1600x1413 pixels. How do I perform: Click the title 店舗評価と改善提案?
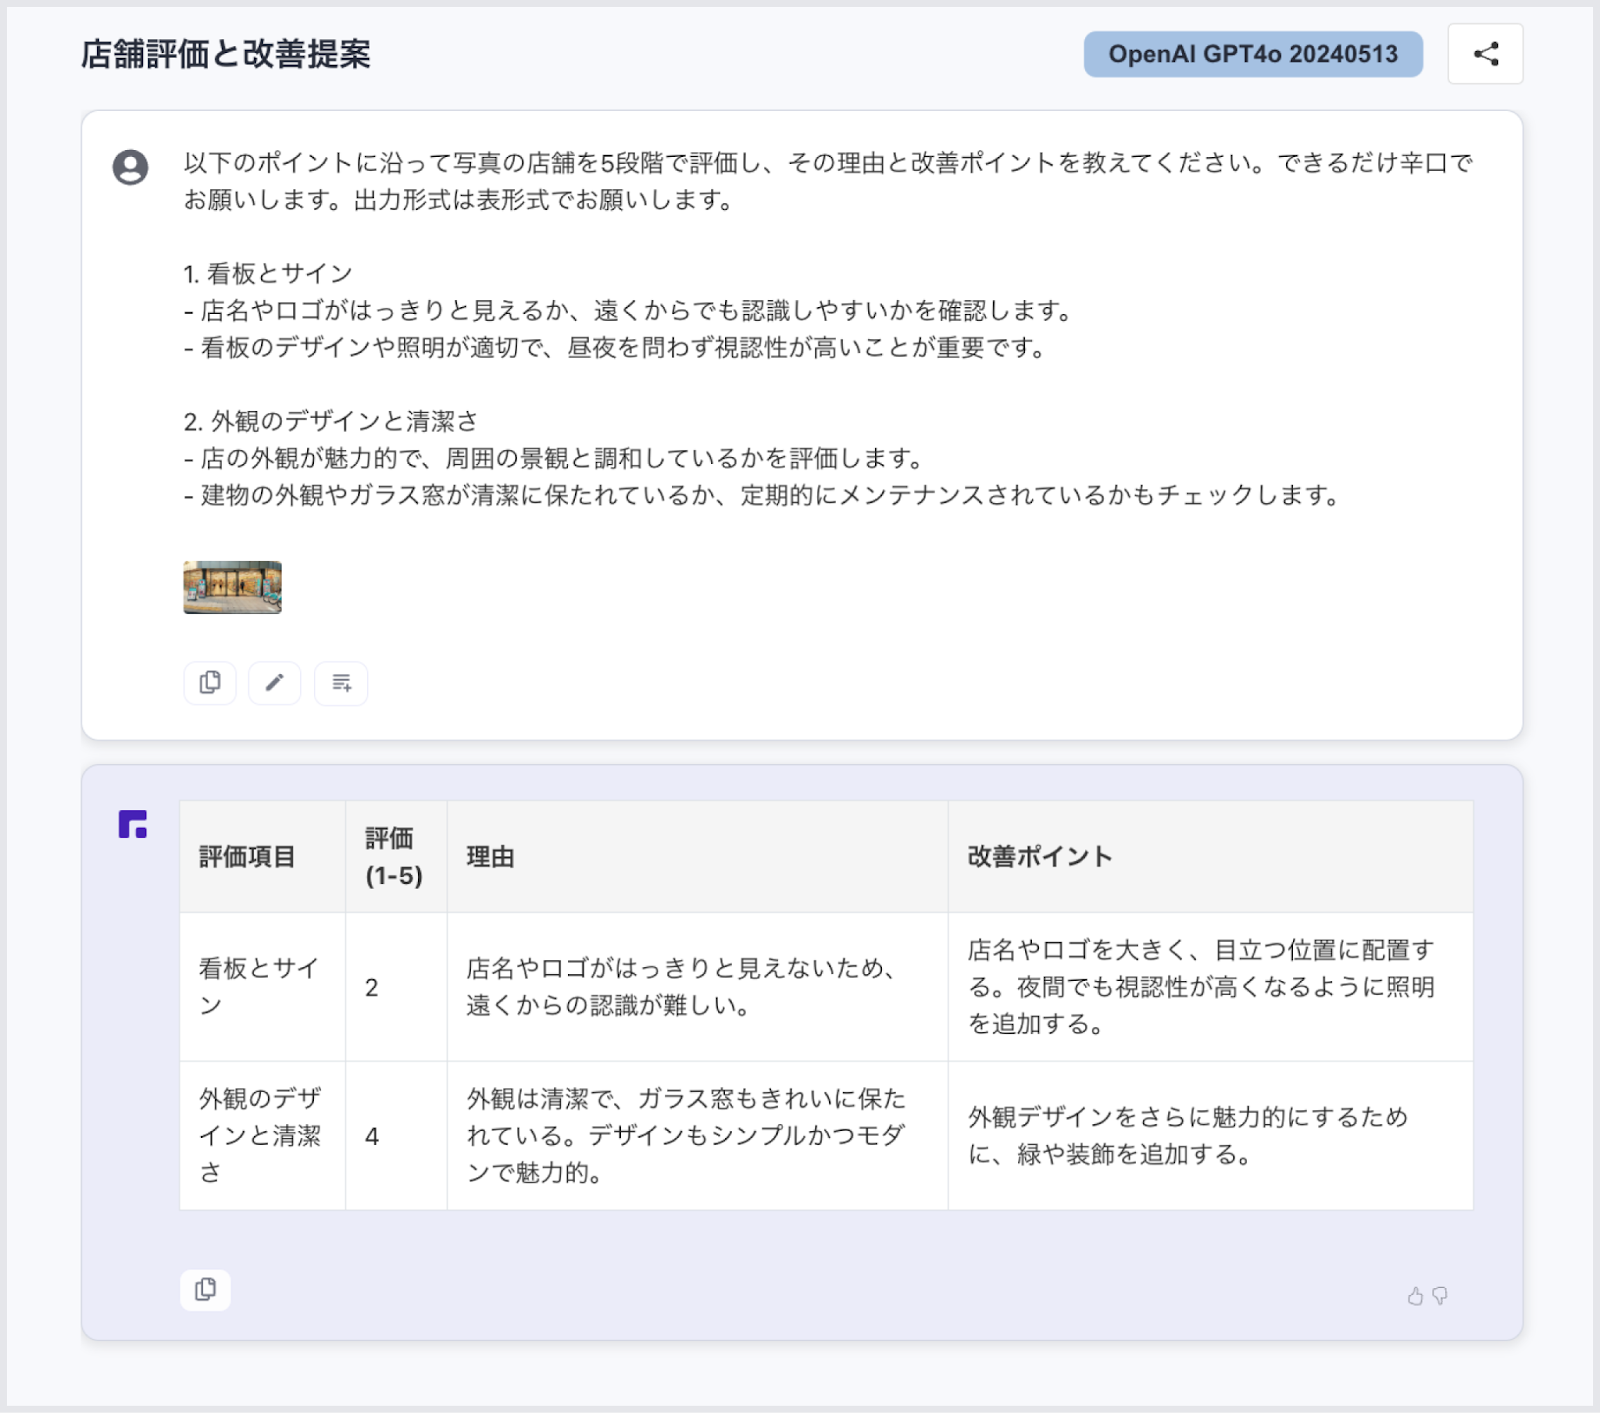[226, 54]
